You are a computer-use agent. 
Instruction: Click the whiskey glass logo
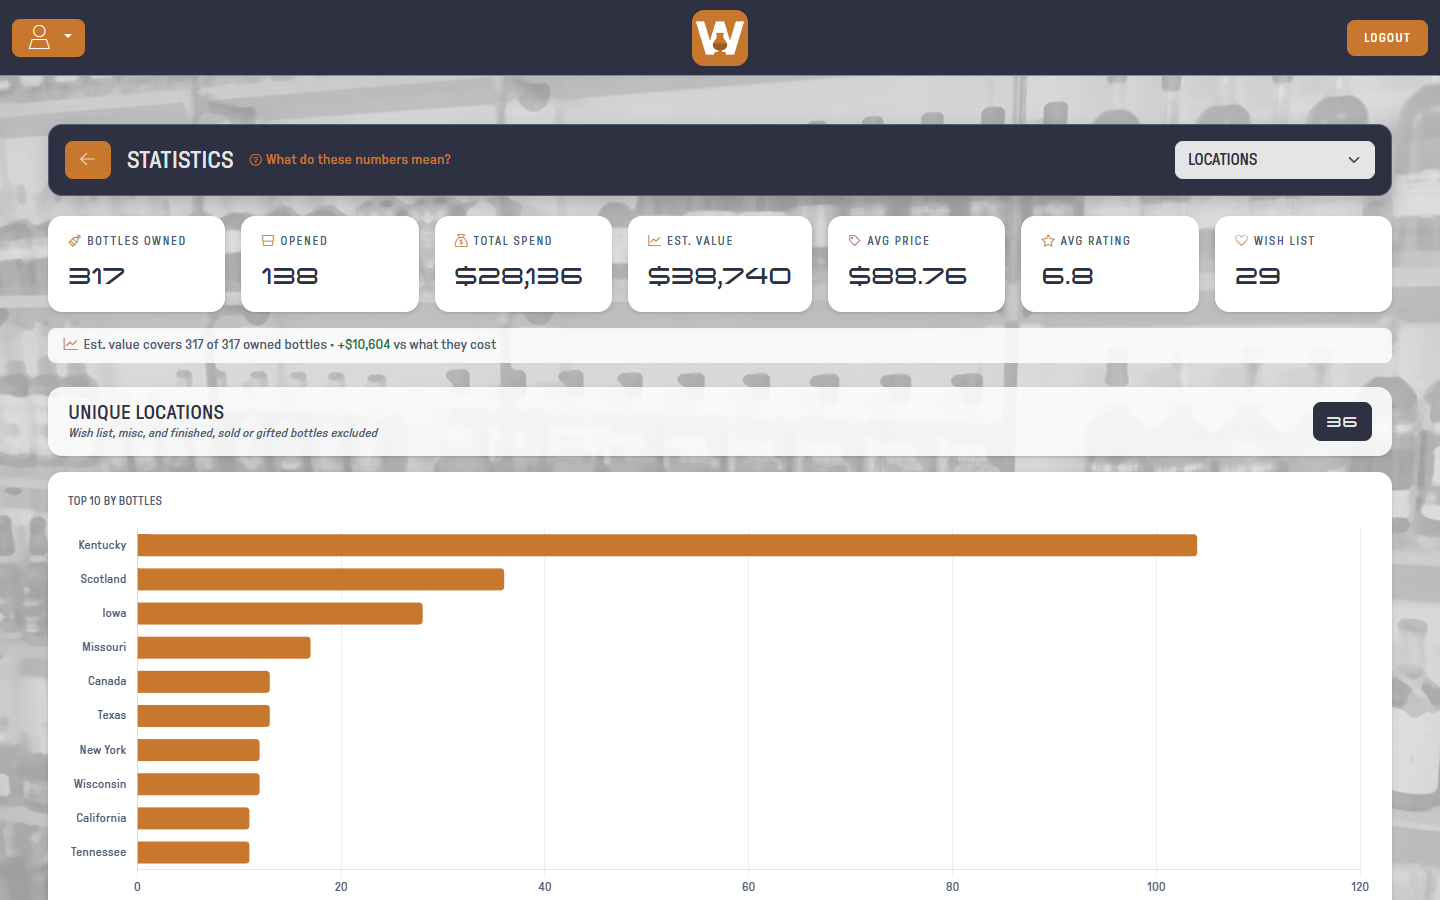pos(720,38)
